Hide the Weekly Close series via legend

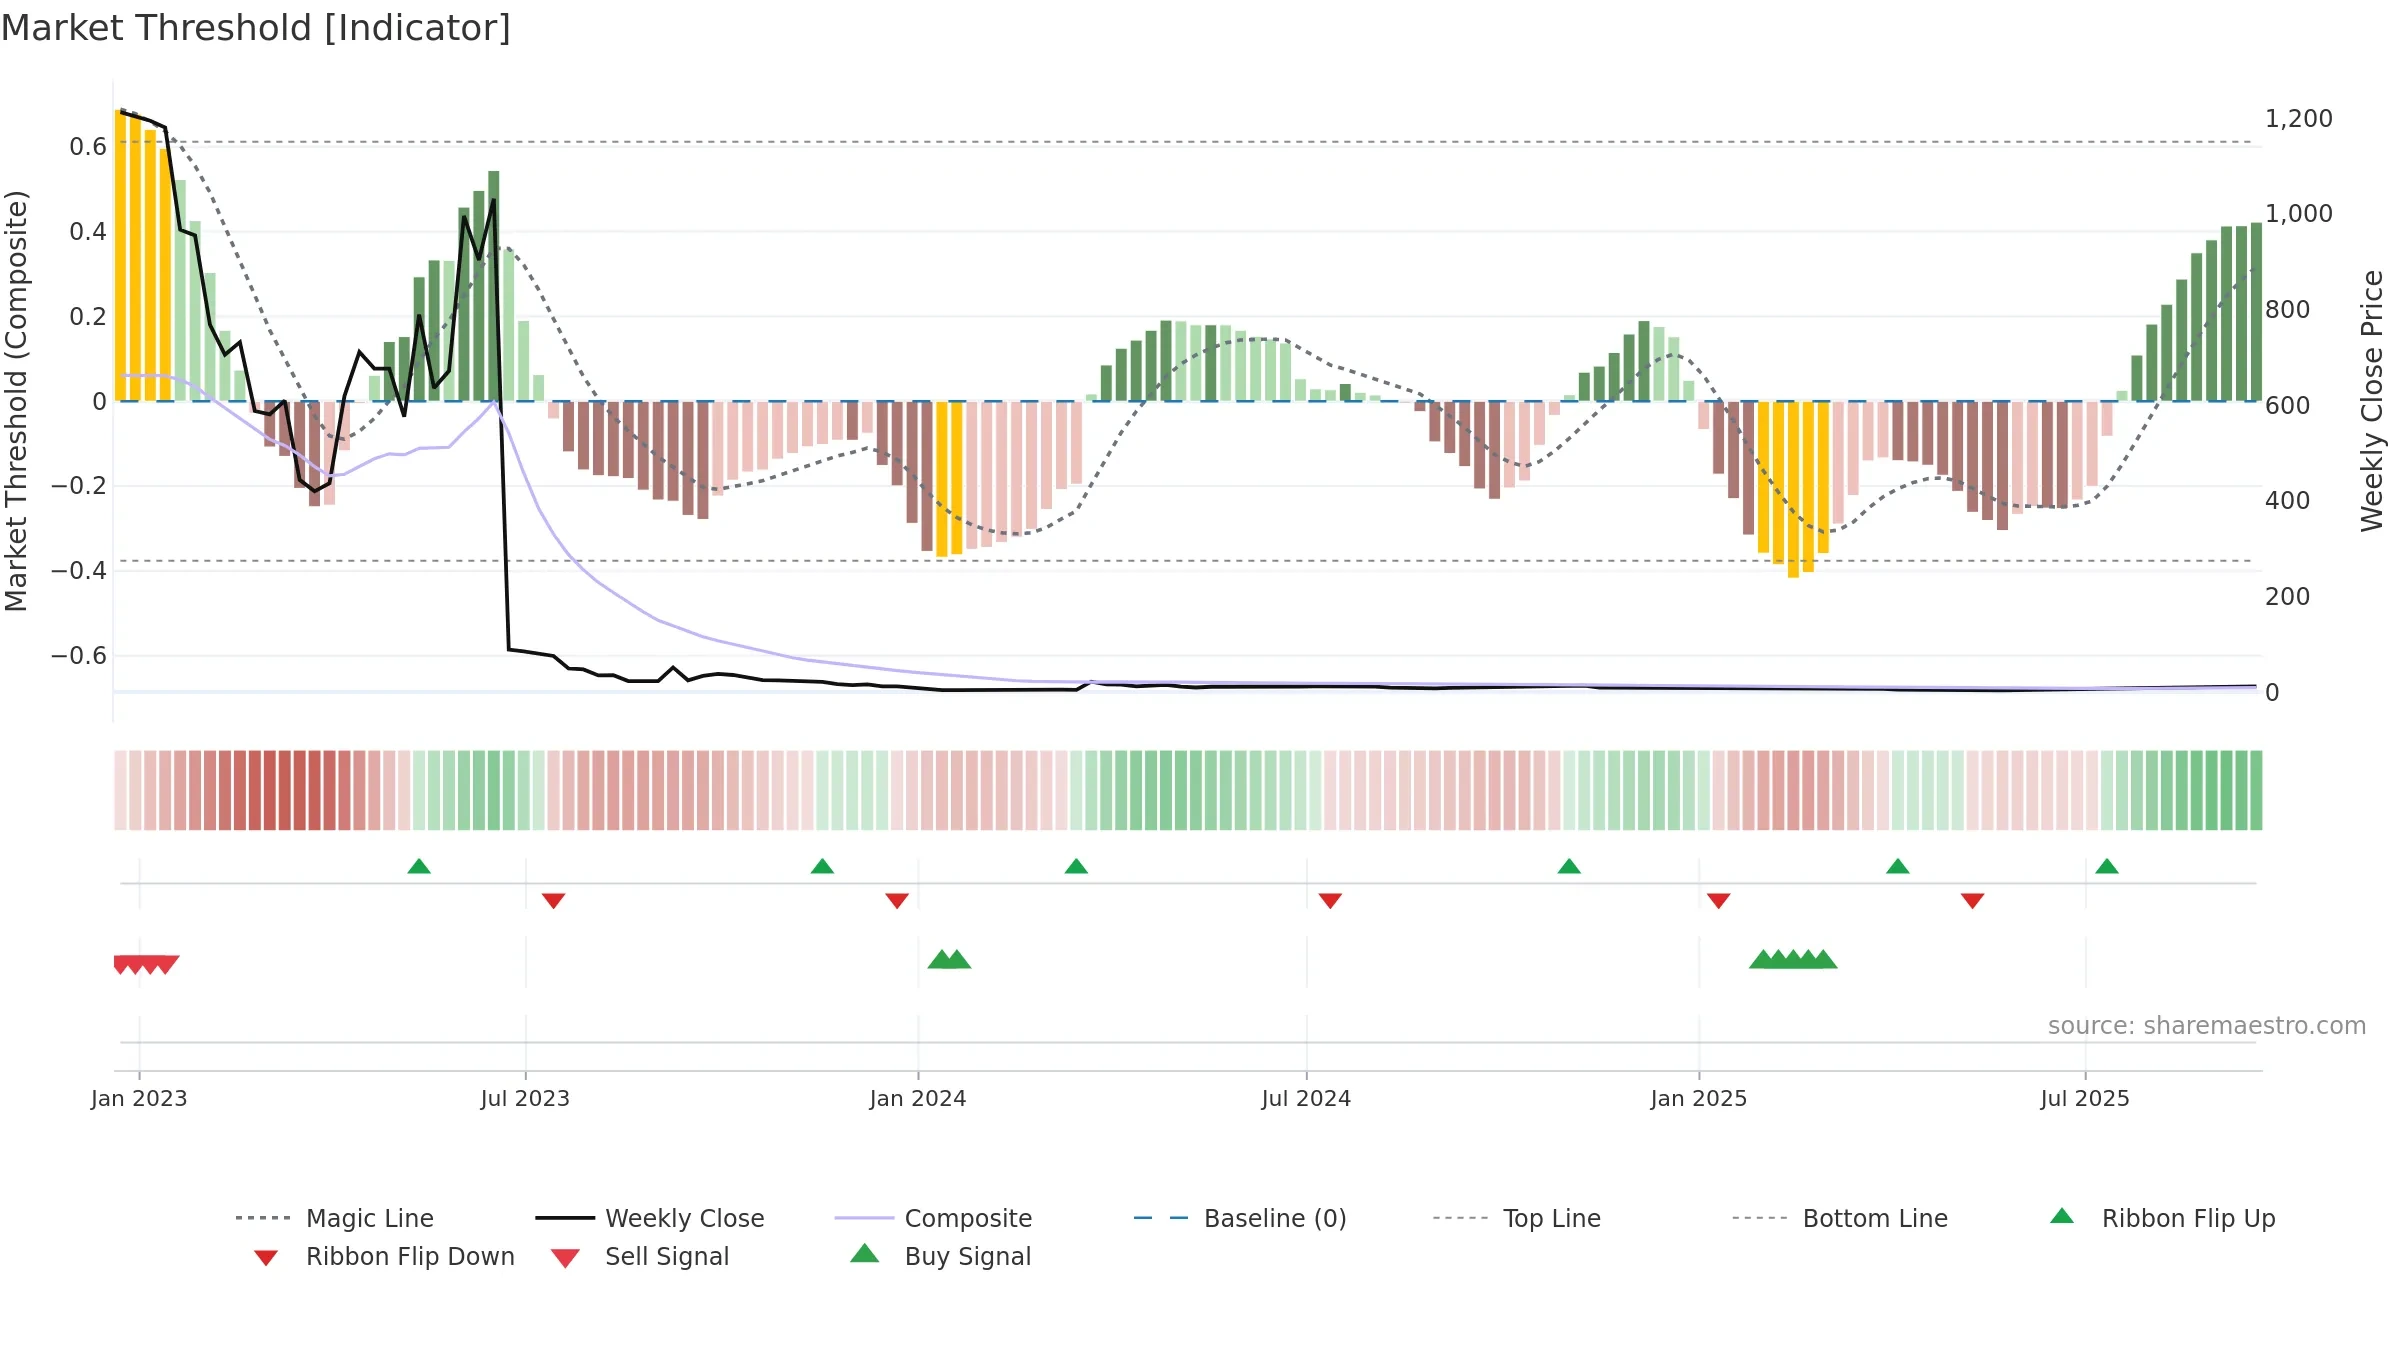650,1218
